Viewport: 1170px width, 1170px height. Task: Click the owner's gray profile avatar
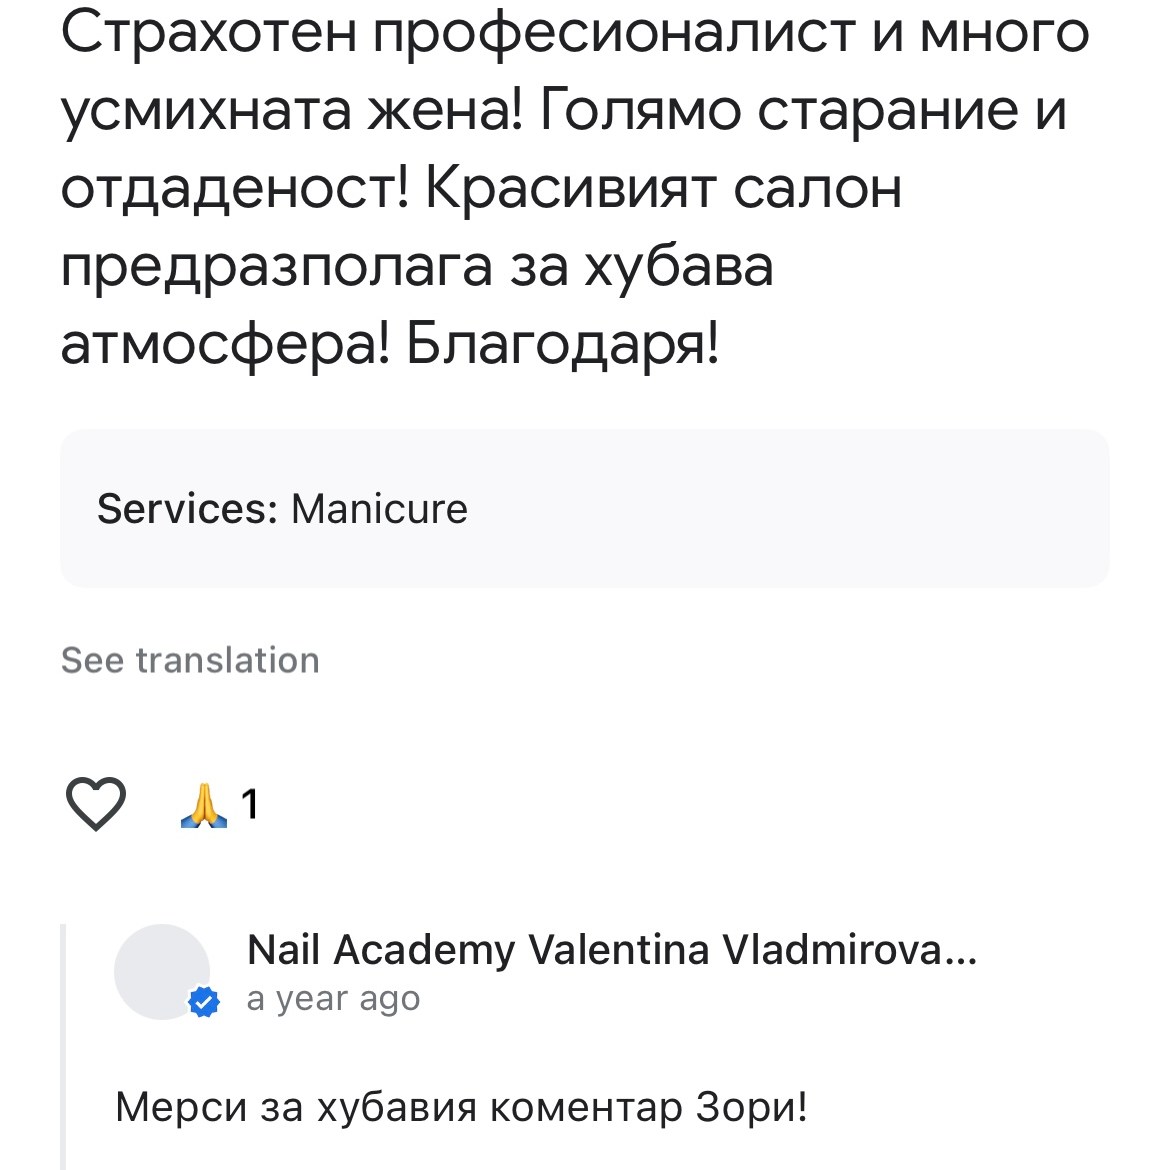coord(160,970)
